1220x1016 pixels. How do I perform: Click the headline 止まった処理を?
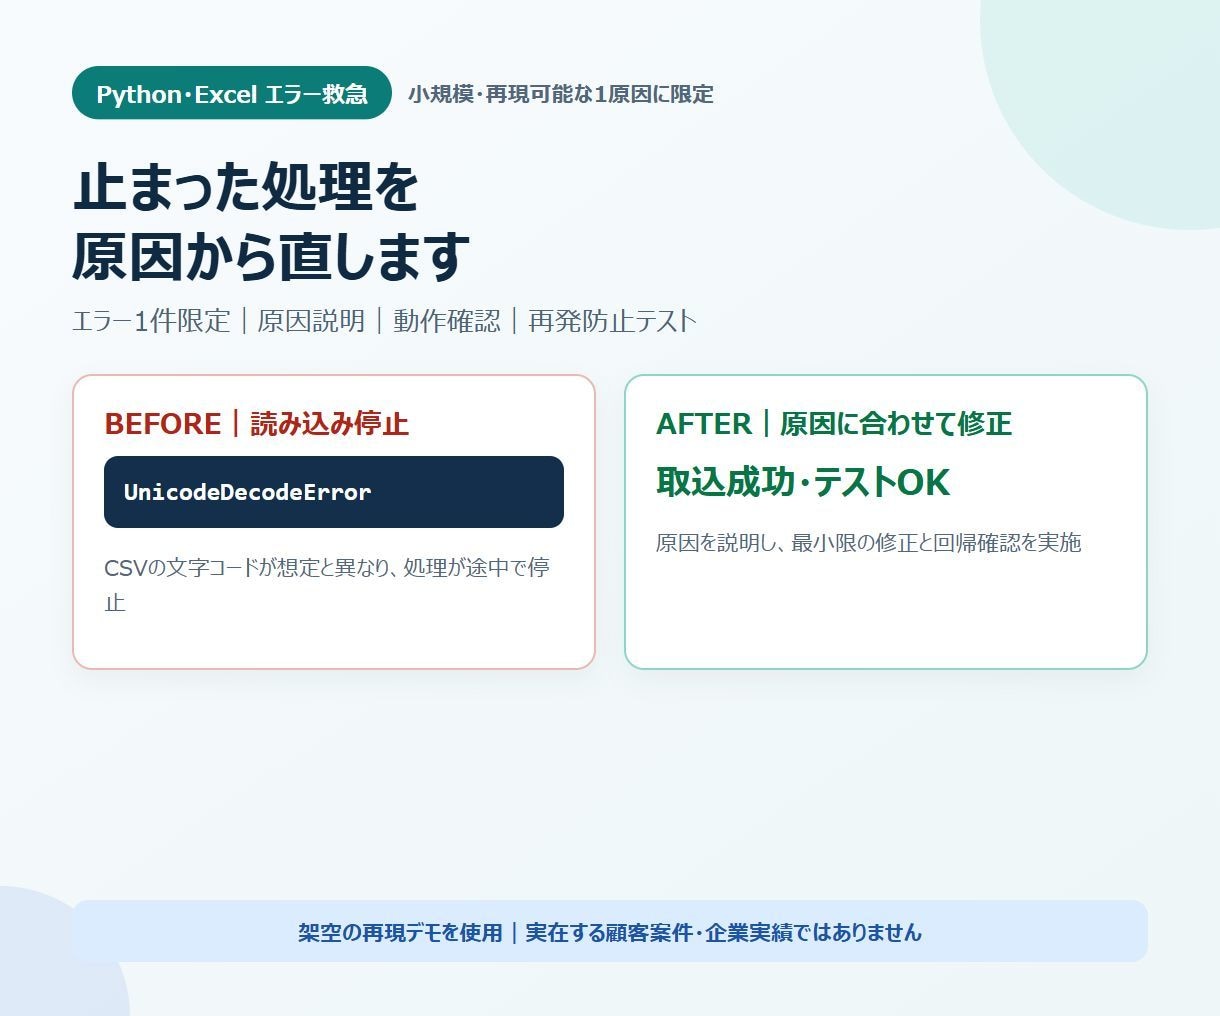tap(246, 188)
